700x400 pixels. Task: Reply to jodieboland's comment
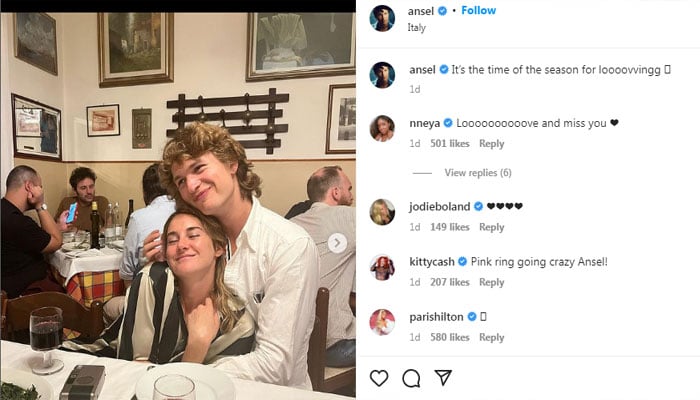point(491,227)
